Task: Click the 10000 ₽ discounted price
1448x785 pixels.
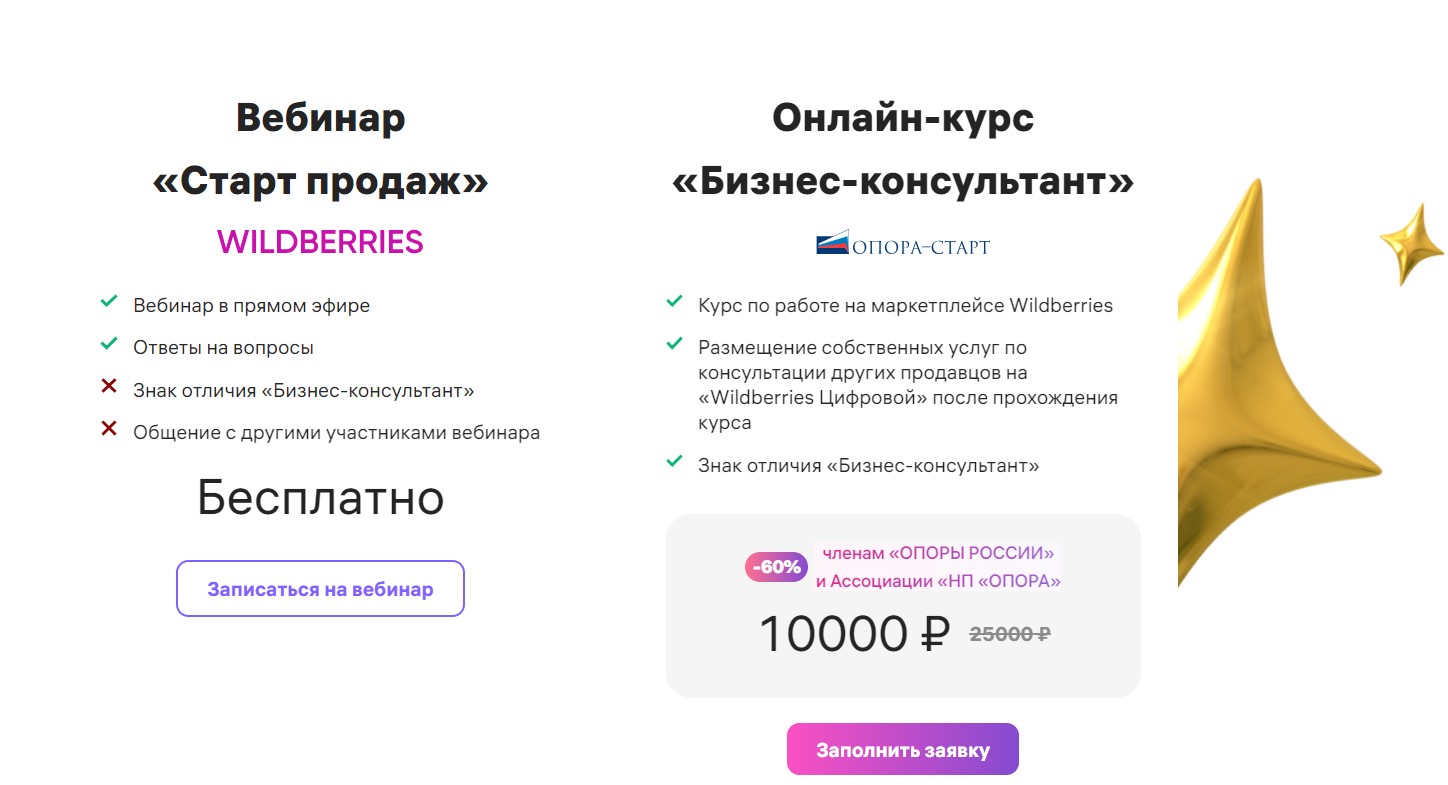Action: (853, 634)
